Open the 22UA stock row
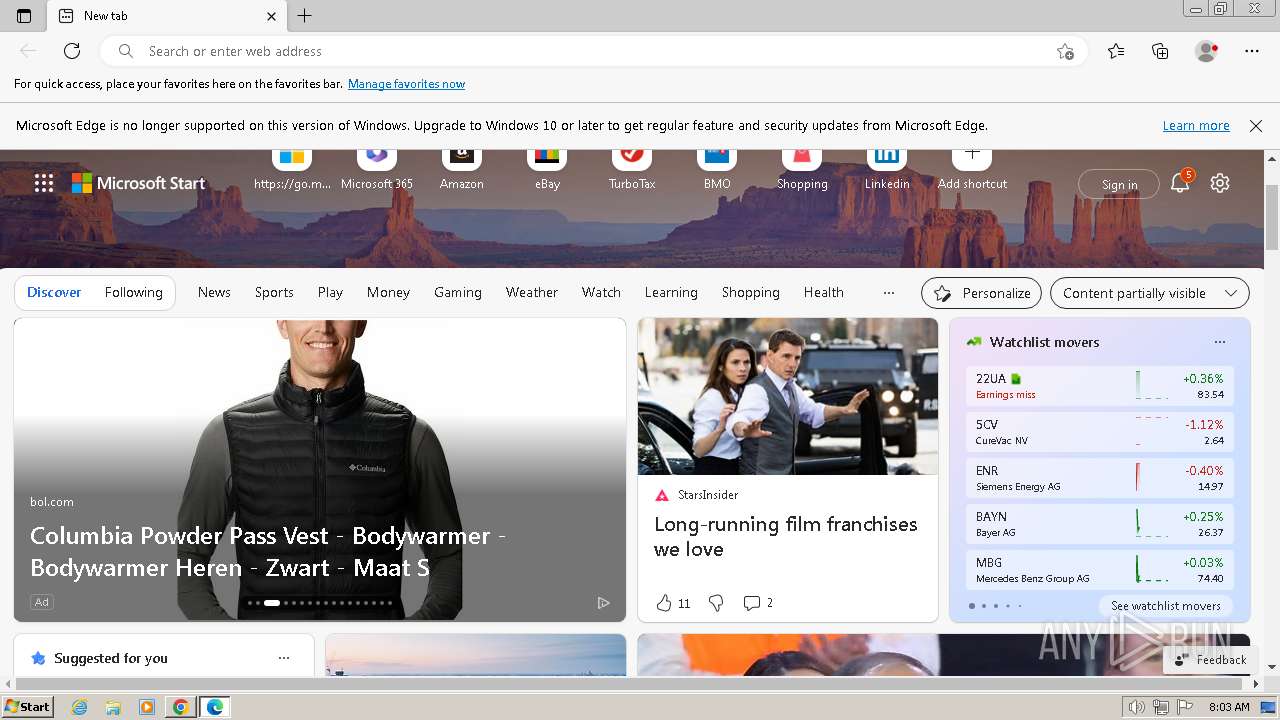The height and width of the screenshot is (720, 1280). click(1100, 386)
